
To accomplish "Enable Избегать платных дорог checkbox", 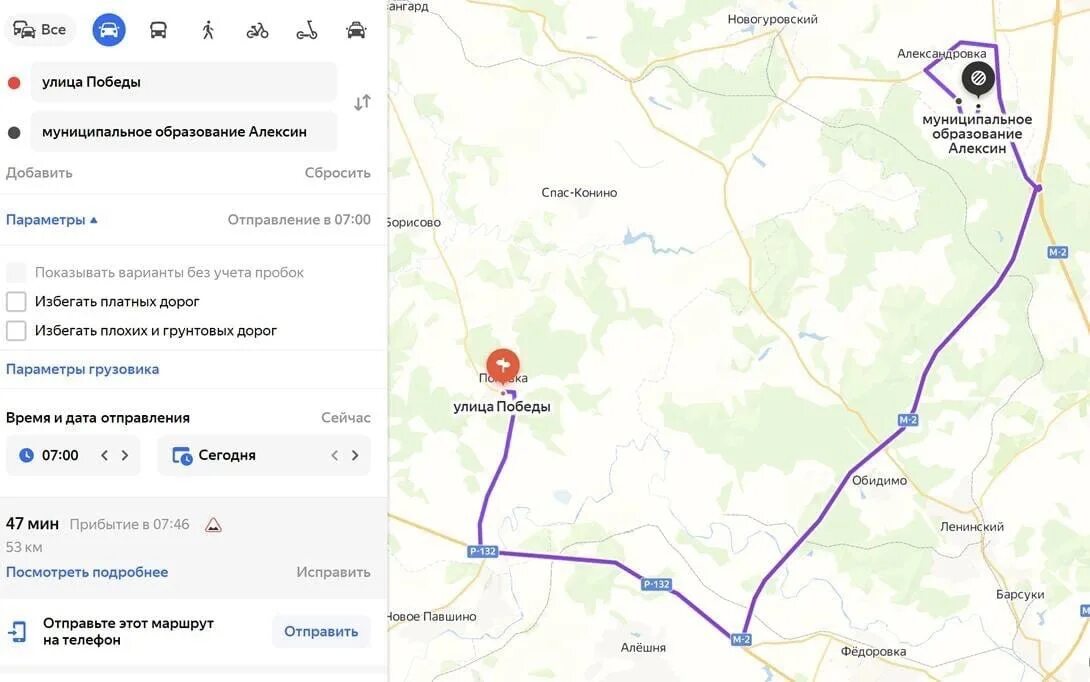I will click(x=16, y=302).
